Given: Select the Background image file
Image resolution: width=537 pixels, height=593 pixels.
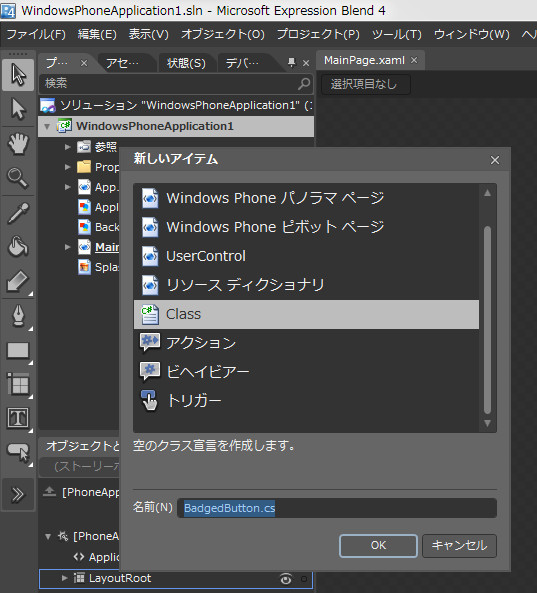Looking at the screenshot, I should [x=98, y=227].
